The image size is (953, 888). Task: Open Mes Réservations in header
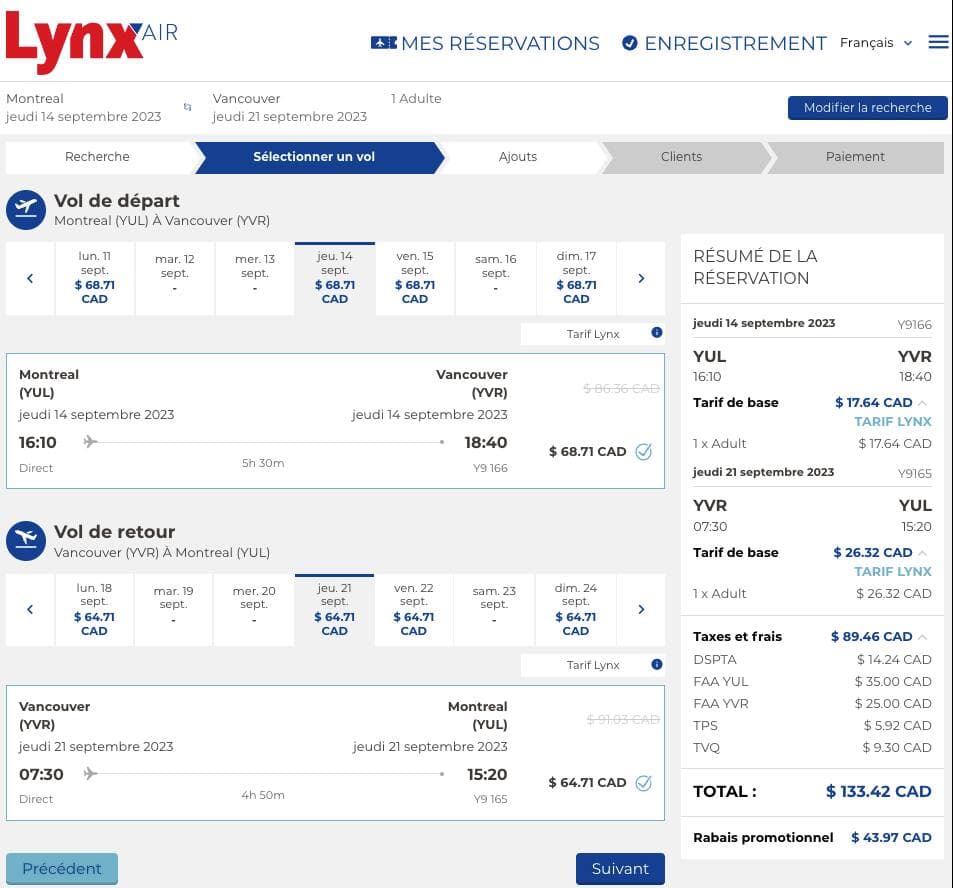[485, 43]
